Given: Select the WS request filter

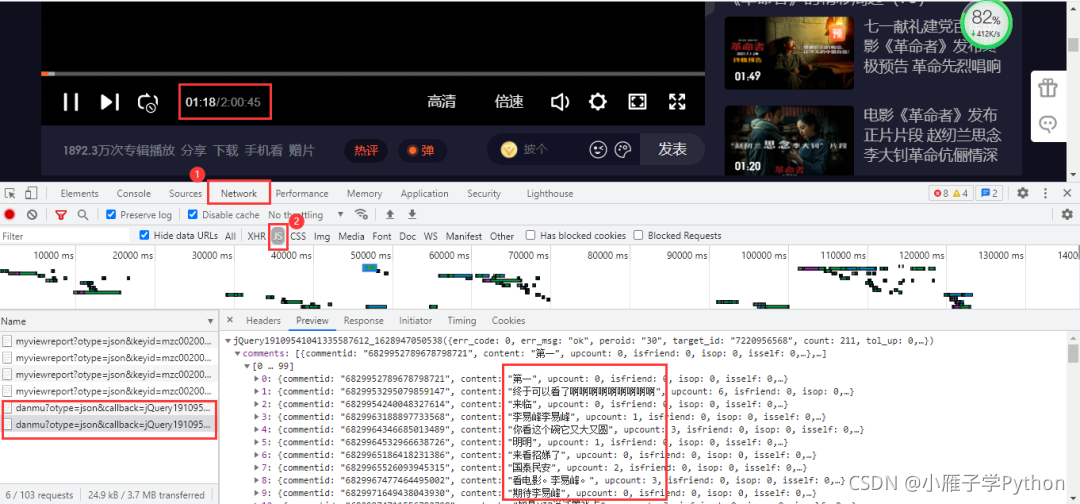Looking at the screenshot, I should pos(430,236).
